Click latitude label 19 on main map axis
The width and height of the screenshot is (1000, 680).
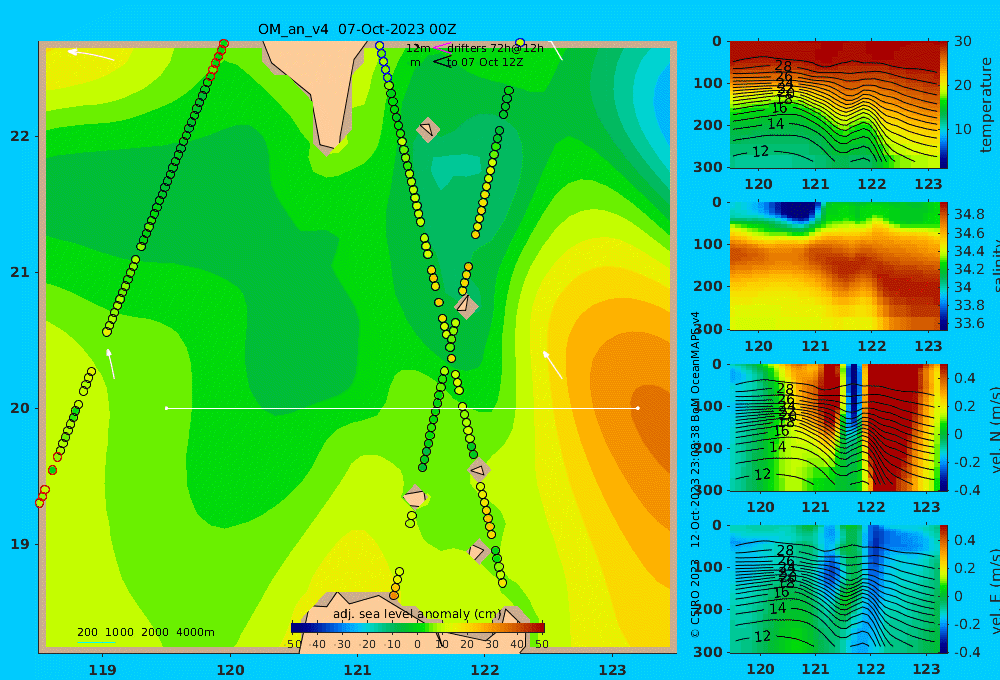coord(20,544)
